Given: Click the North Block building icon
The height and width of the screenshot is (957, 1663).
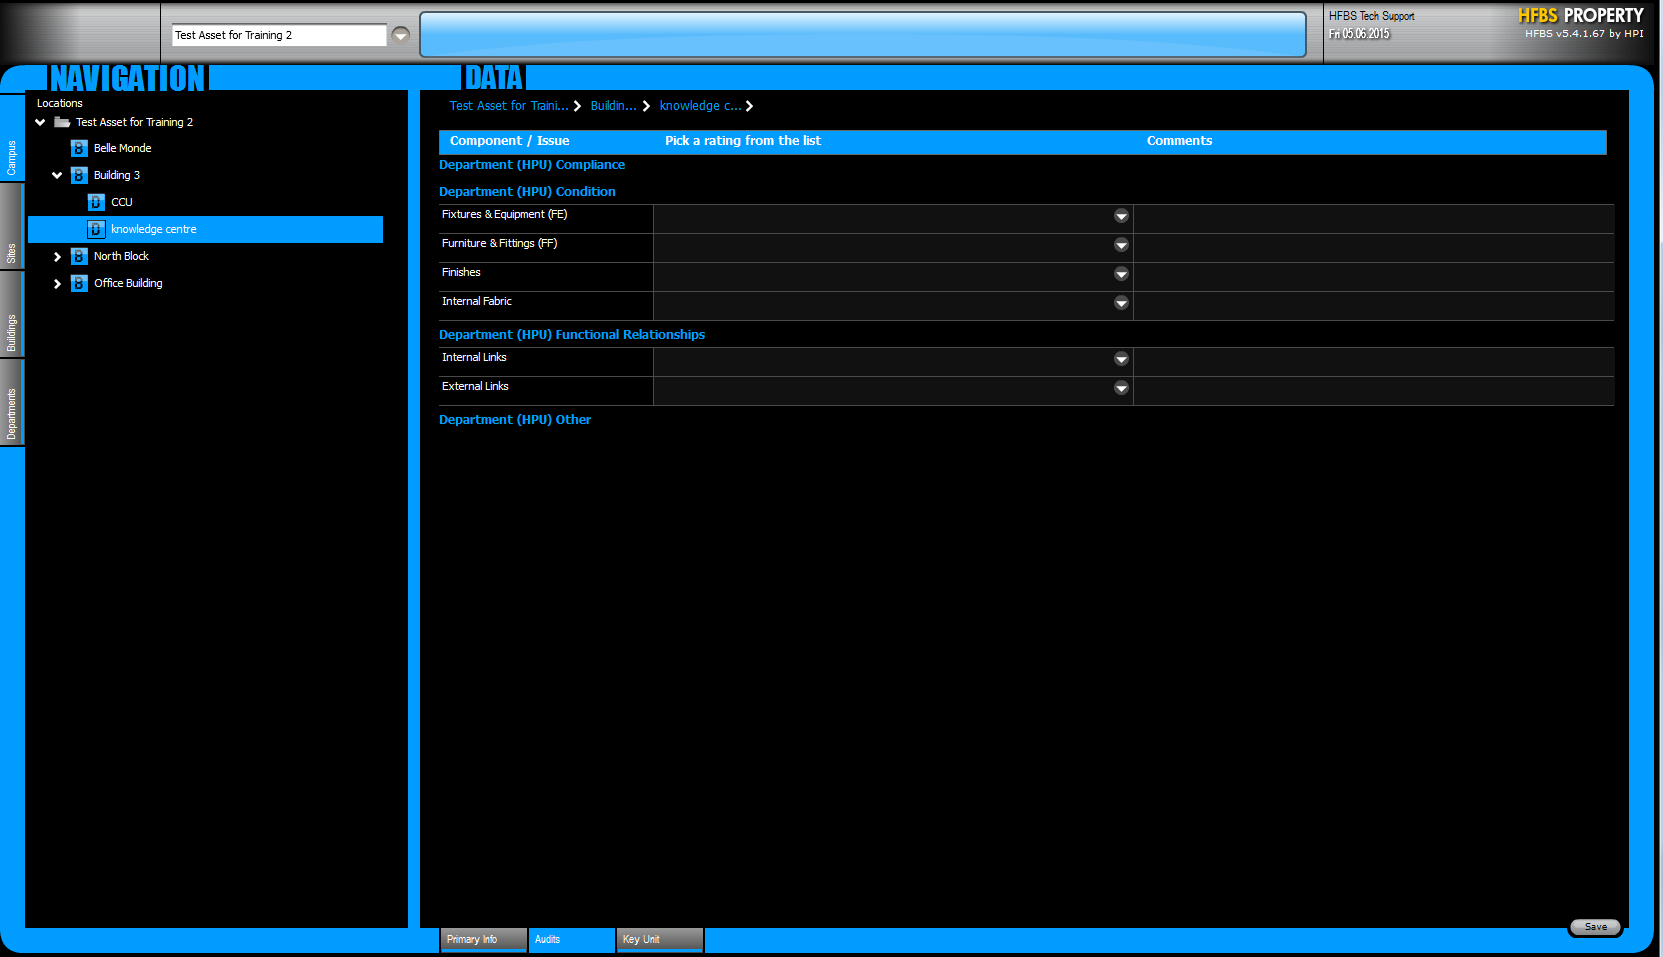Looking at the screenshot, I should coord(79,256).
